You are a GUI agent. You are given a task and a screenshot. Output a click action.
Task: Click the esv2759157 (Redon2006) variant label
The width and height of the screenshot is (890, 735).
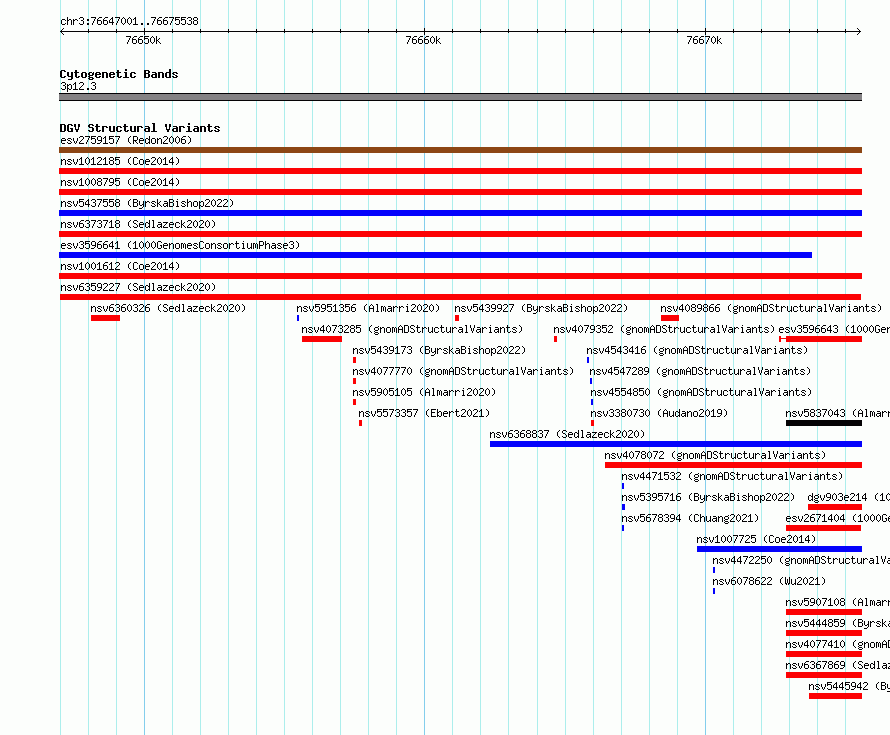pos(126,140)
